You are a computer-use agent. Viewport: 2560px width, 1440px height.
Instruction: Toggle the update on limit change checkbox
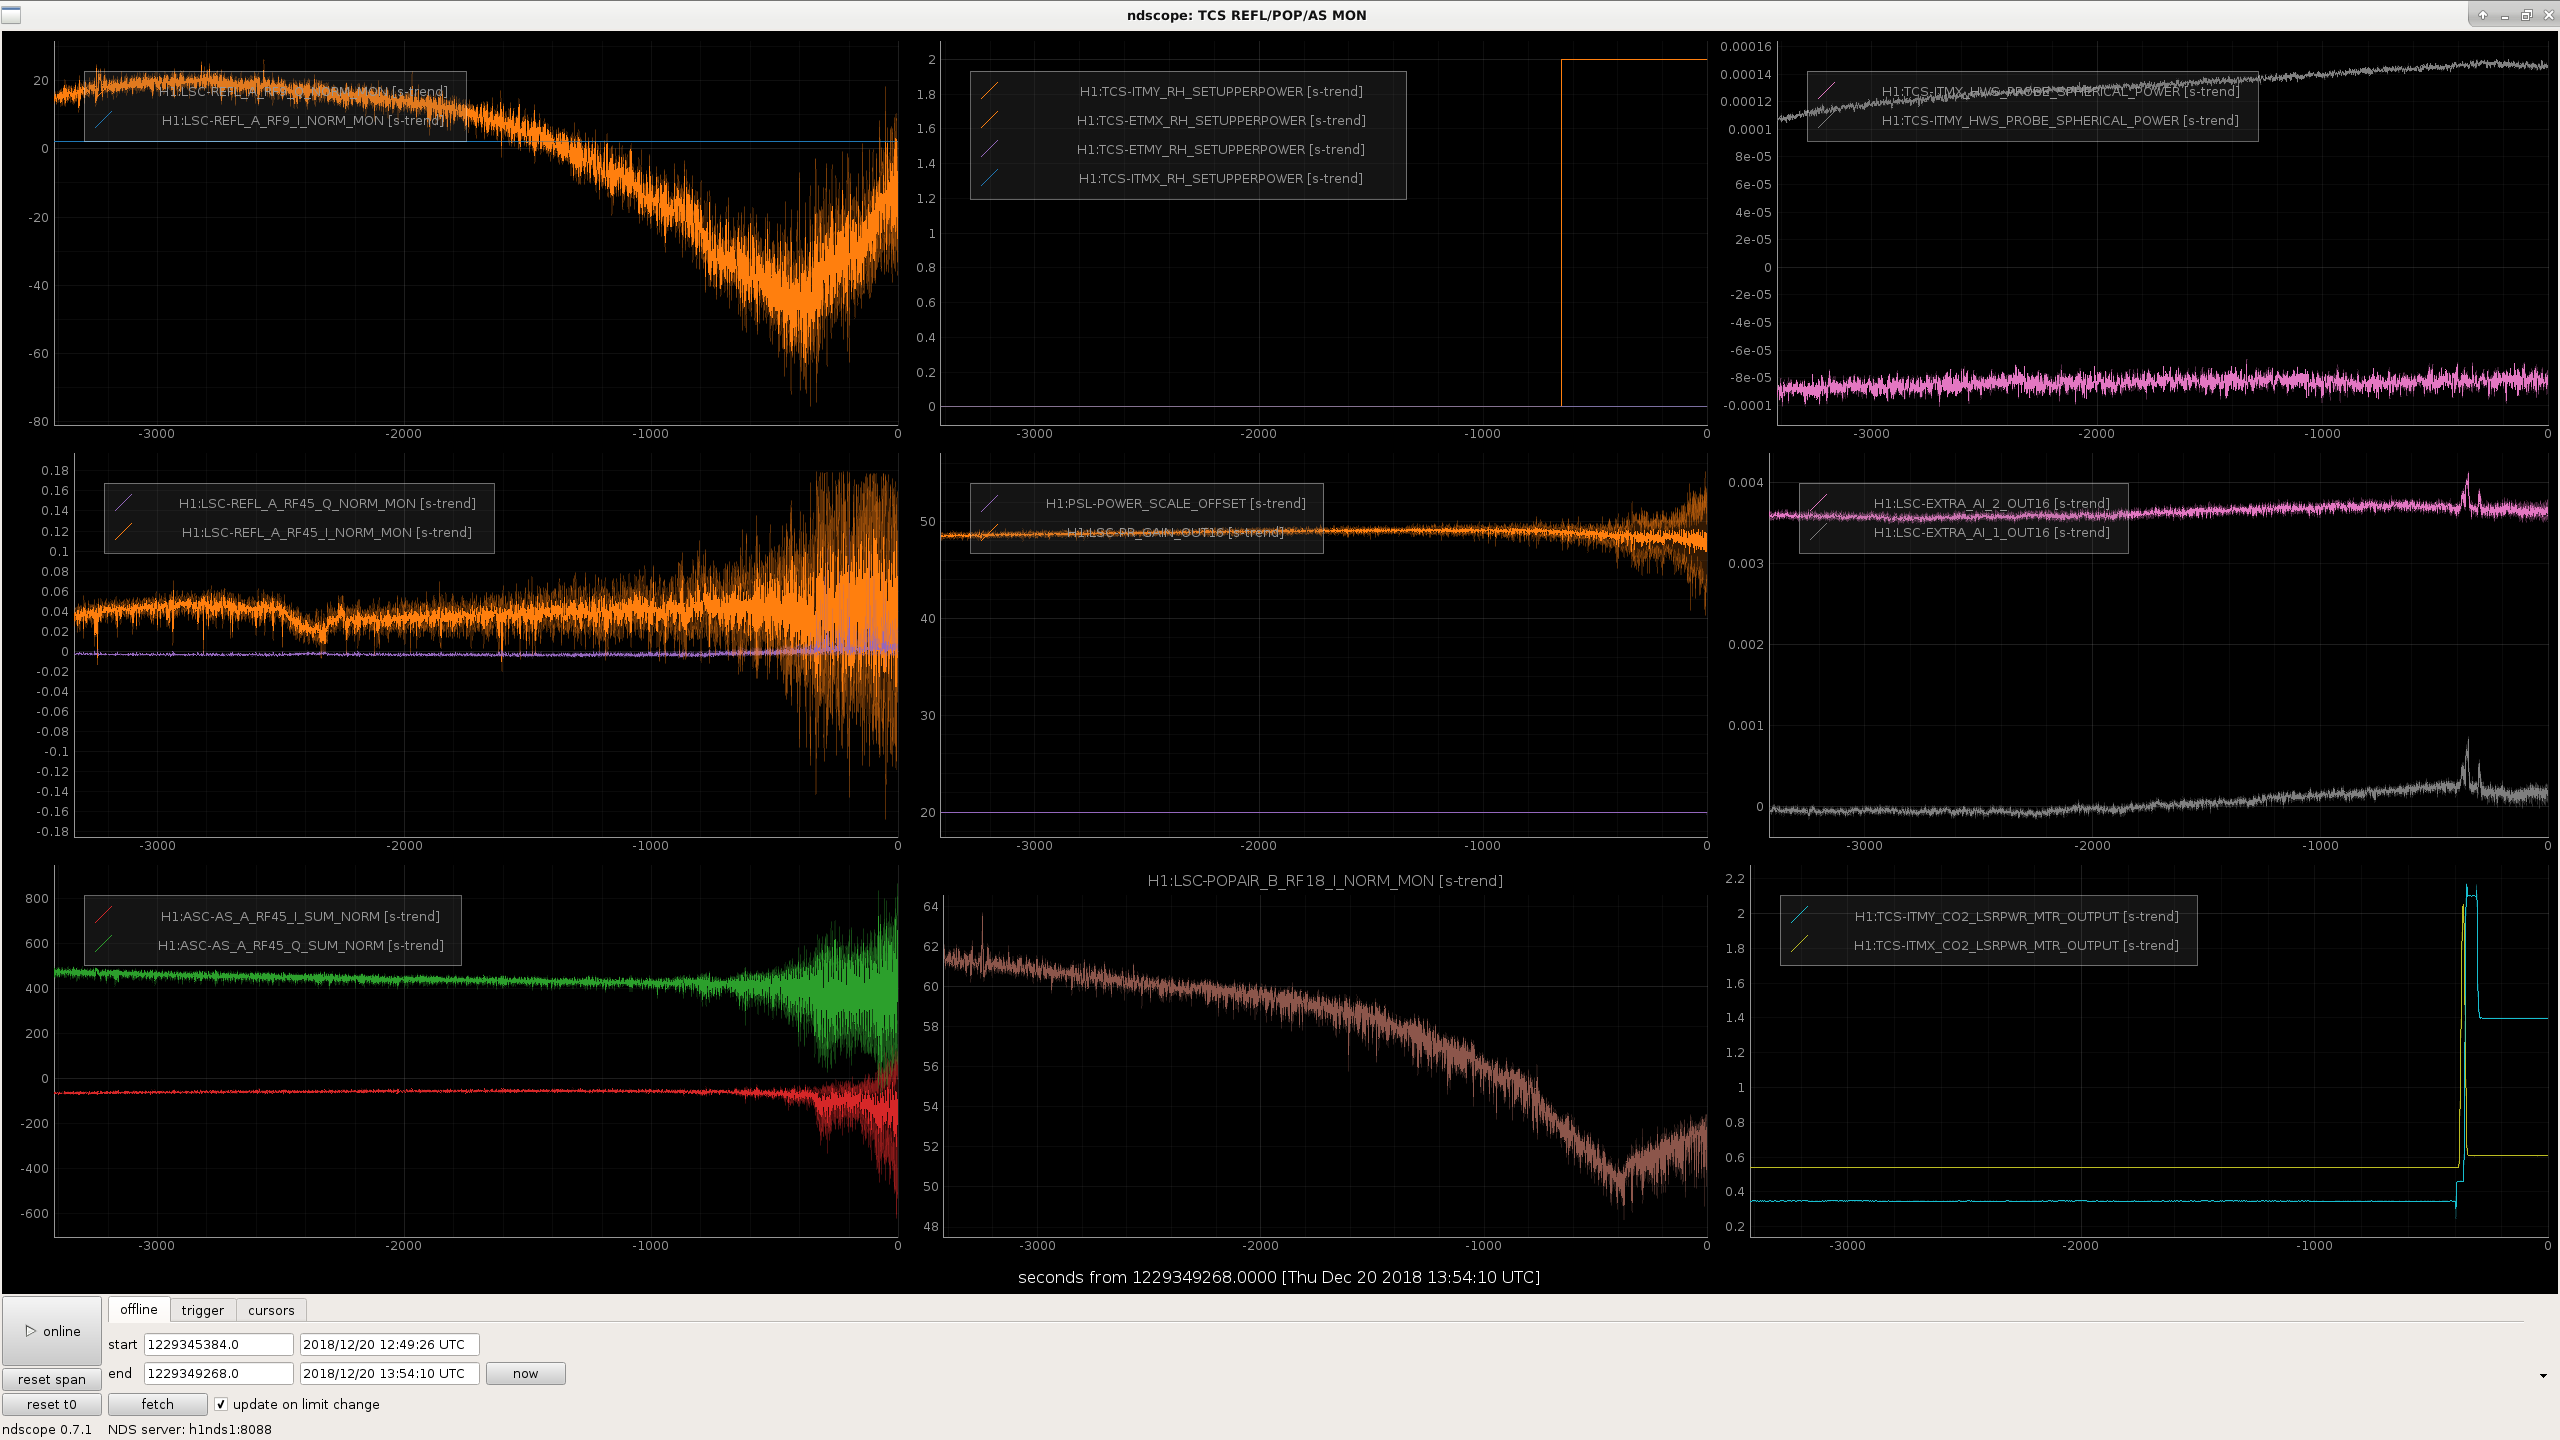point(221,1404)
